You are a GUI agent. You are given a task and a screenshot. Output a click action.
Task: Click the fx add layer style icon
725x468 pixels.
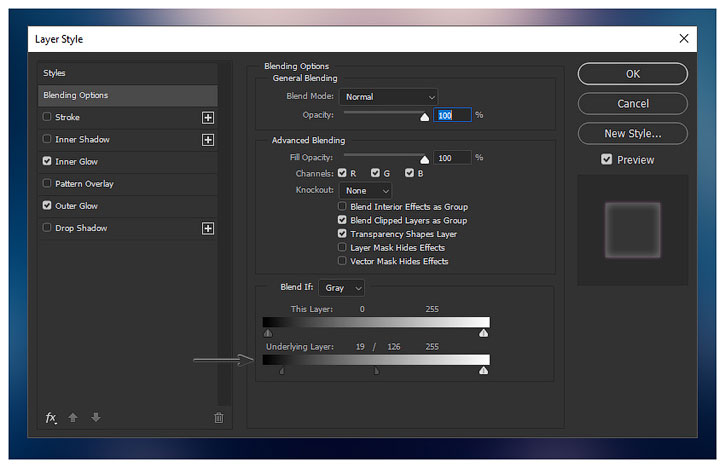(x=51, y=418)
